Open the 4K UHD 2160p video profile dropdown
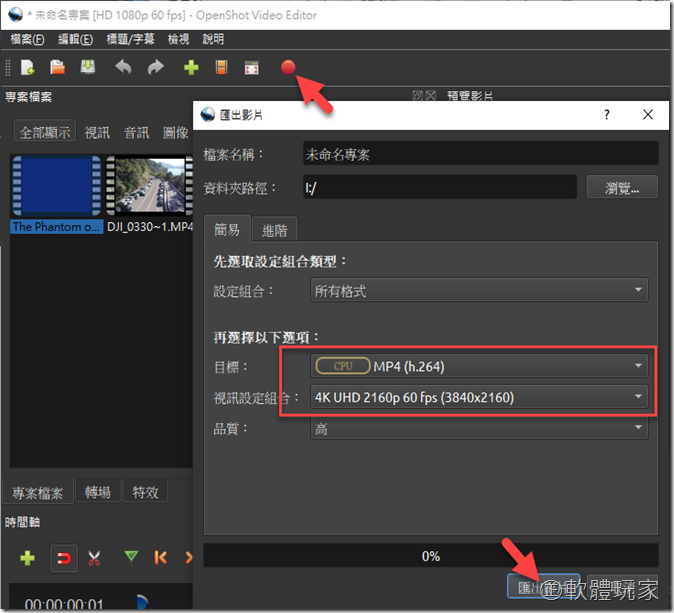 tap(479, 397)
